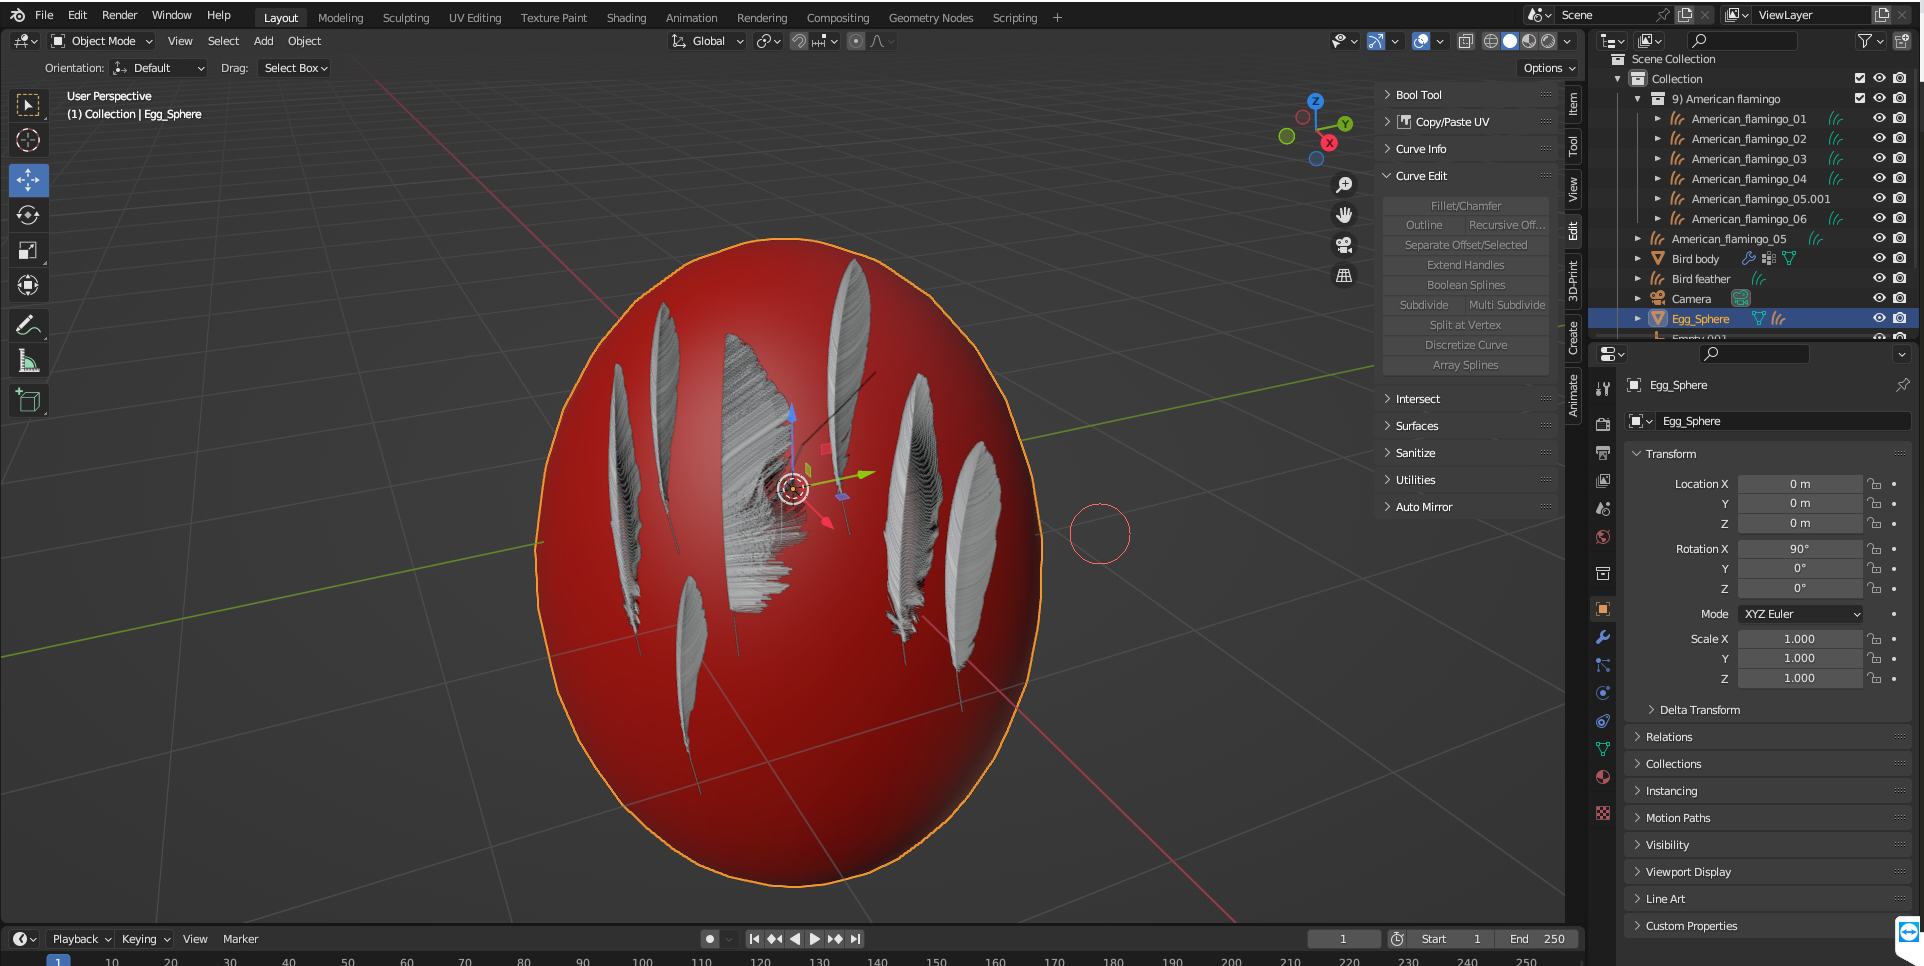Open the Options popover button
Viewport: 1924px width, 966px height.
(x=1549, y=68)
